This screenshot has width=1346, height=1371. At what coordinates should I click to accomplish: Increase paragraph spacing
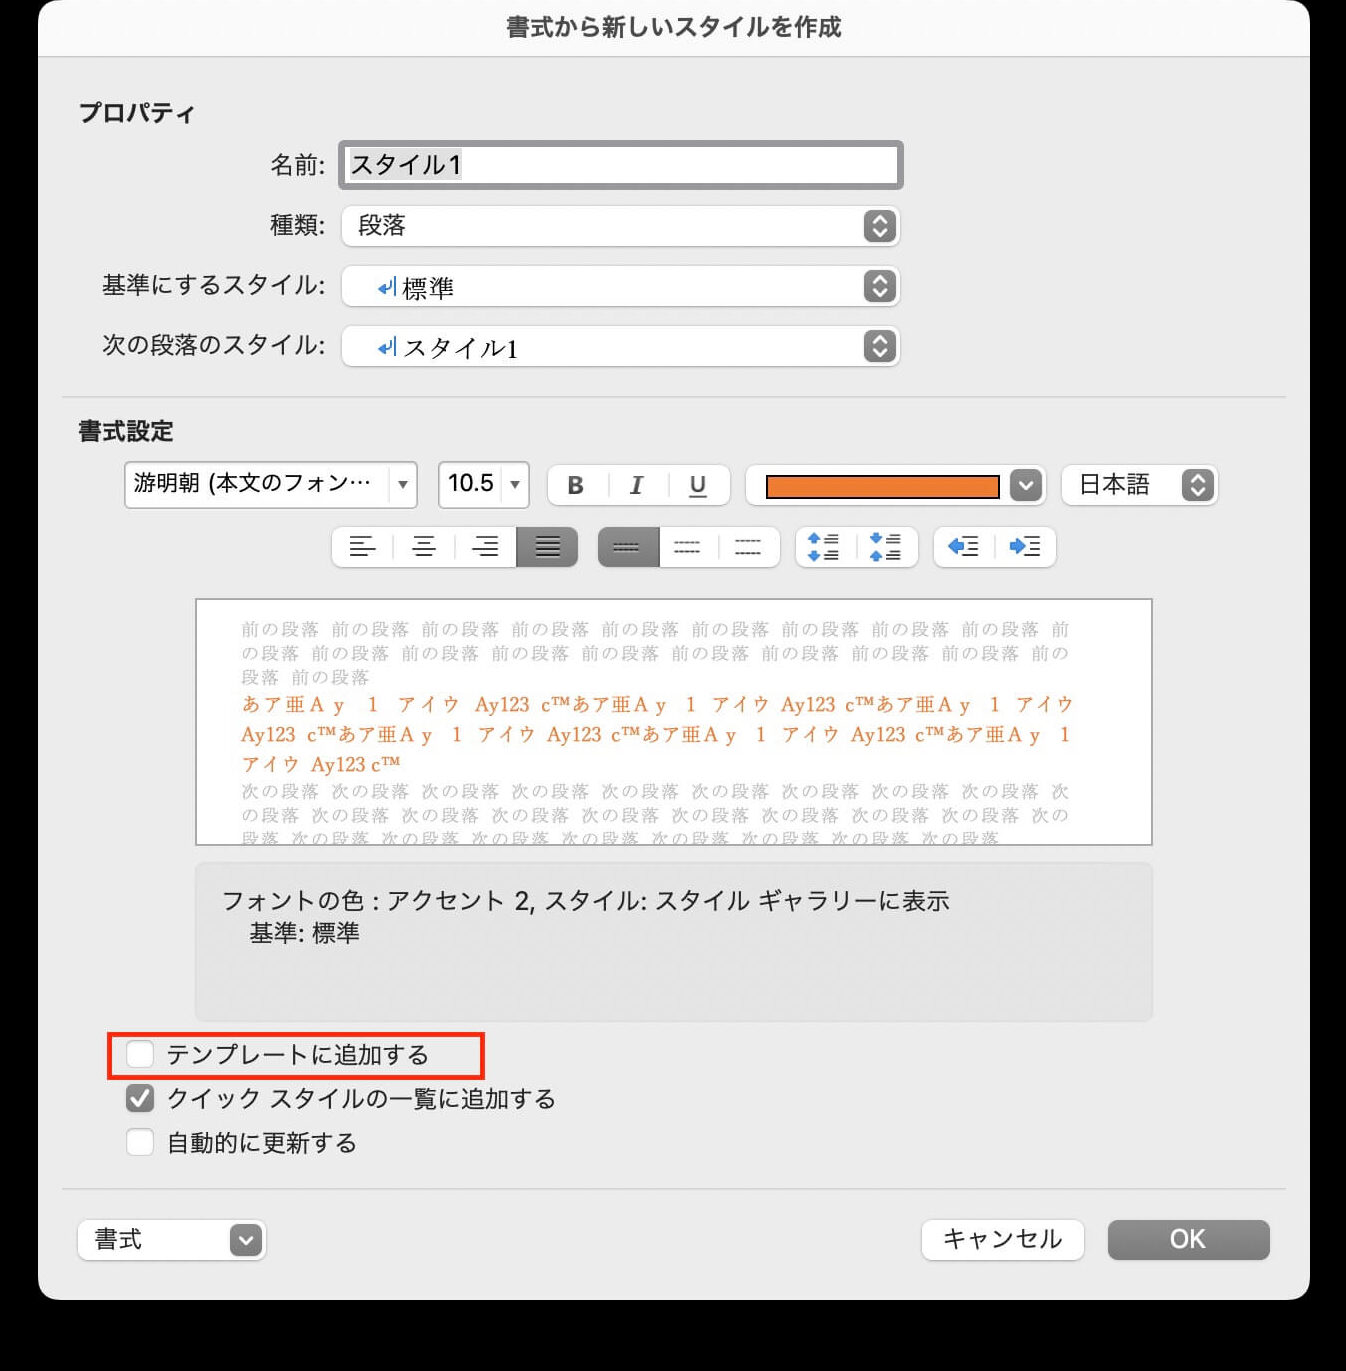[825, 547]
